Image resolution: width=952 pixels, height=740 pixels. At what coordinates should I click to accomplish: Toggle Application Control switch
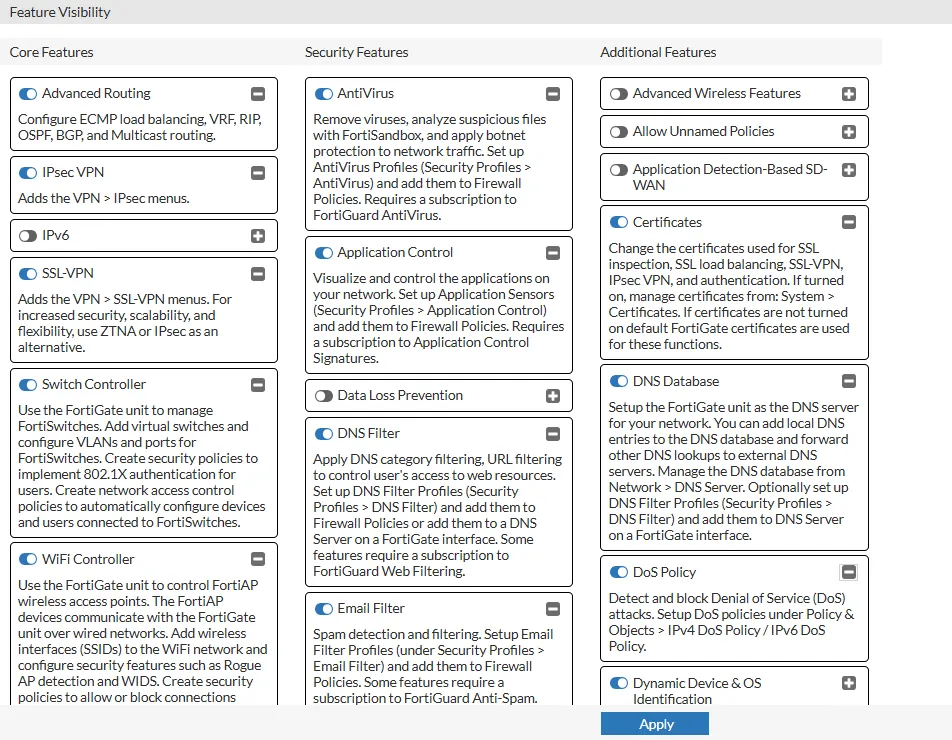324,253
